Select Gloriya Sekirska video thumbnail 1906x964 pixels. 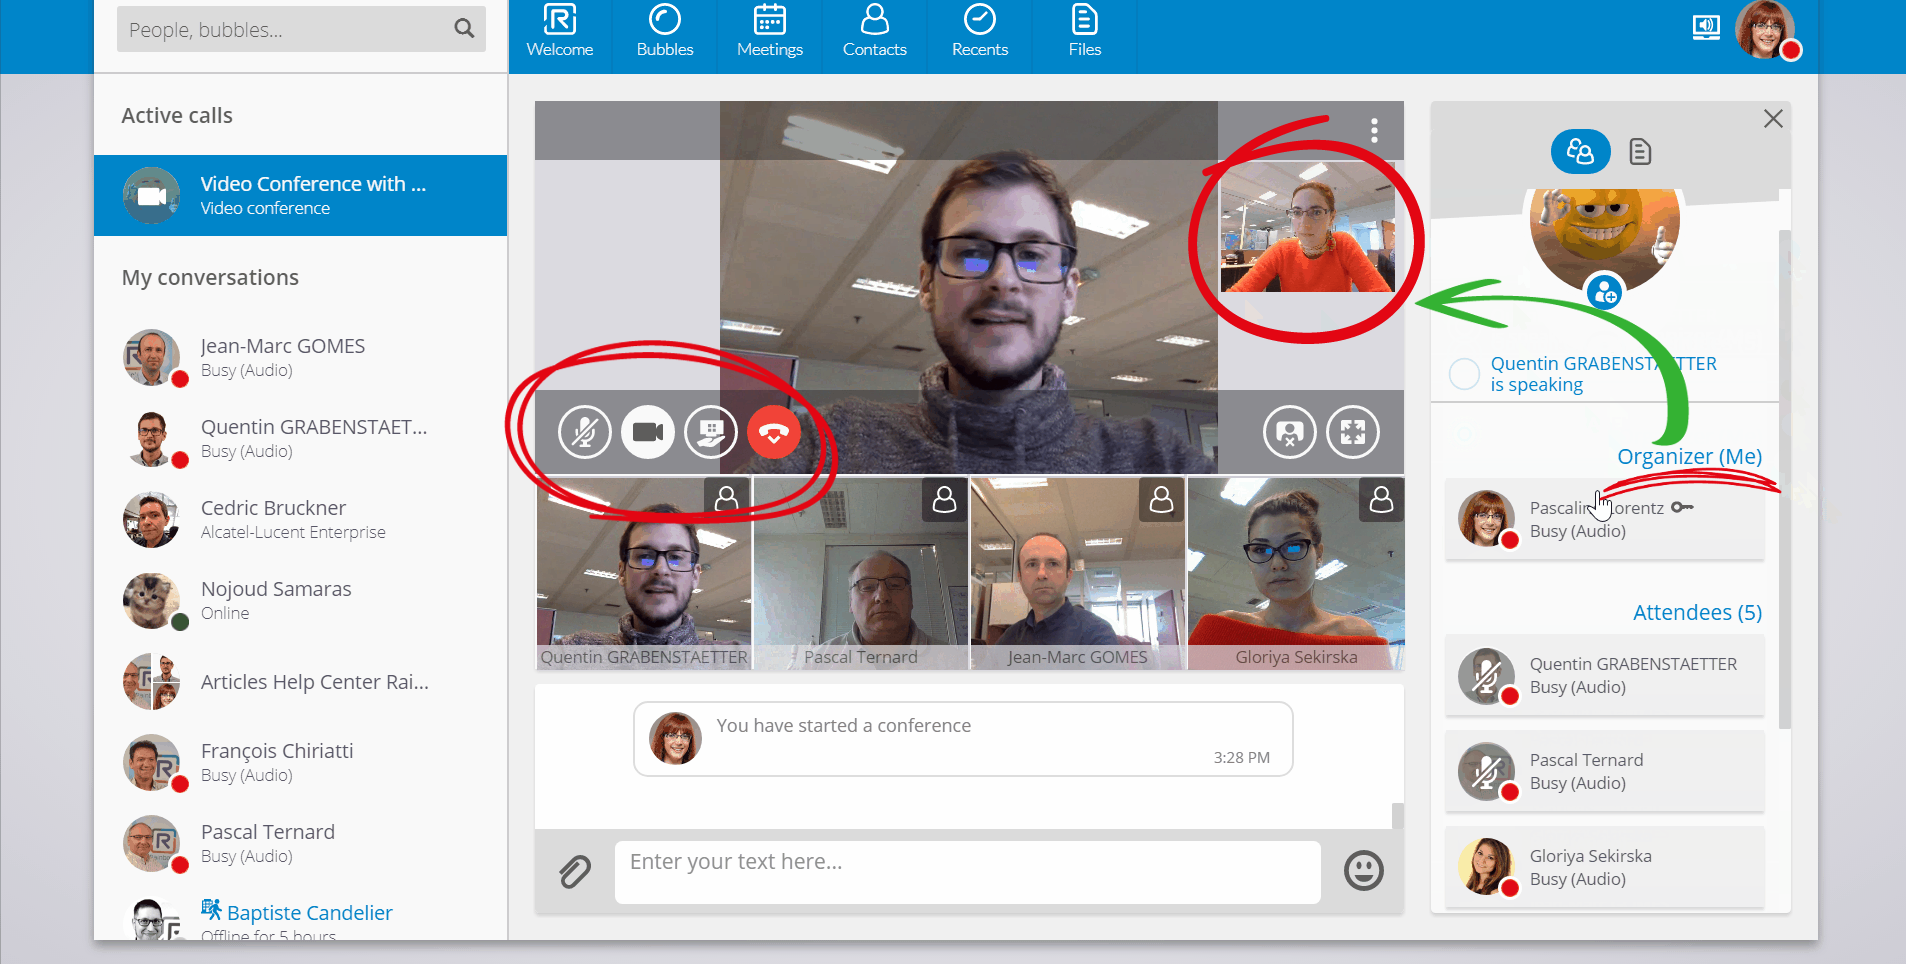point(1296,573)
